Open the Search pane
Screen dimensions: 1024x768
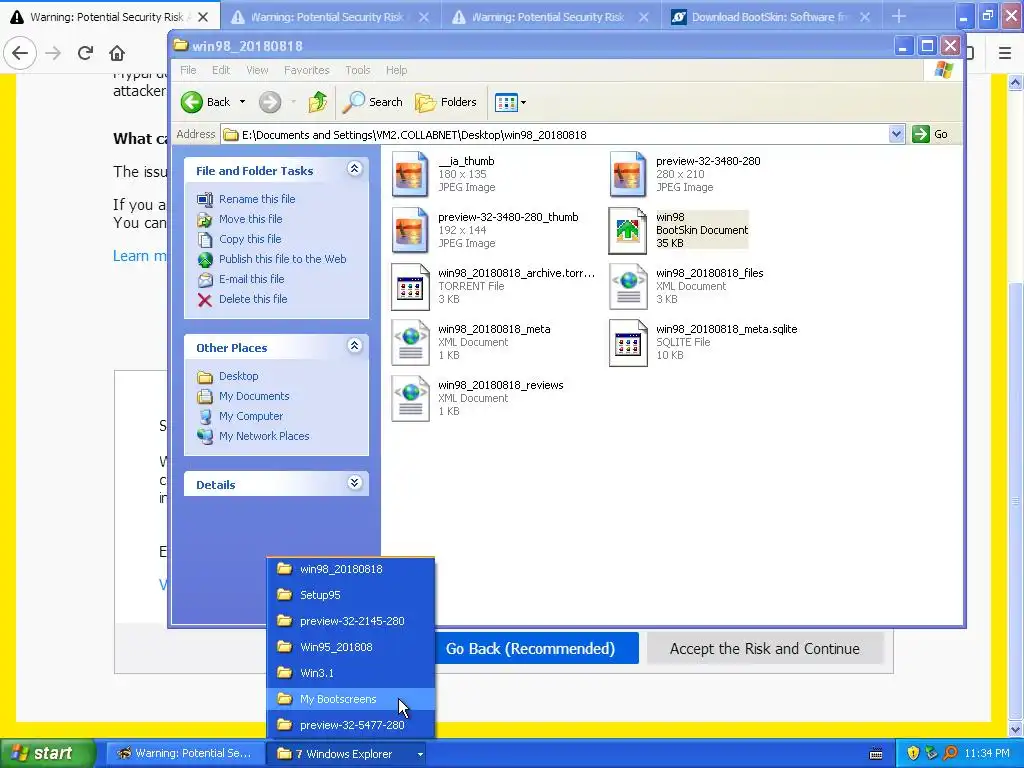(373, 102)
